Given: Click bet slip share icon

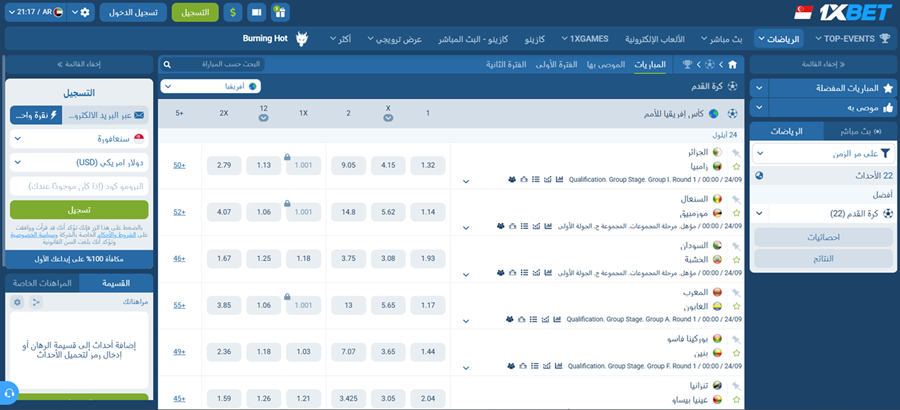Looking at the screenshot, I should pos(36,302).
